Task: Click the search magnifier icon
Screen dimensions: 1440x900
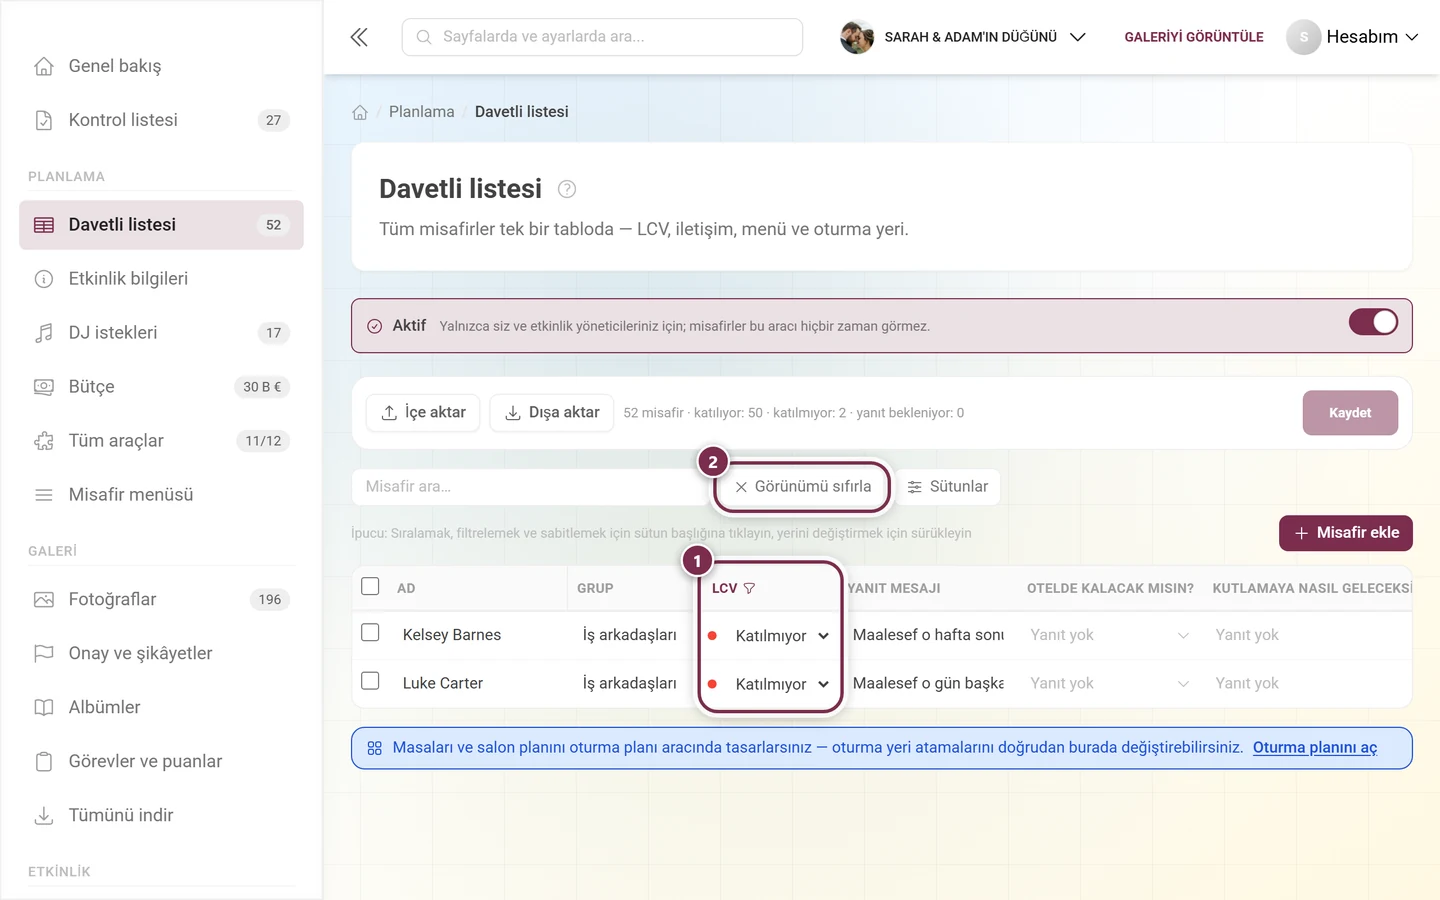Action: click(424, 37)
